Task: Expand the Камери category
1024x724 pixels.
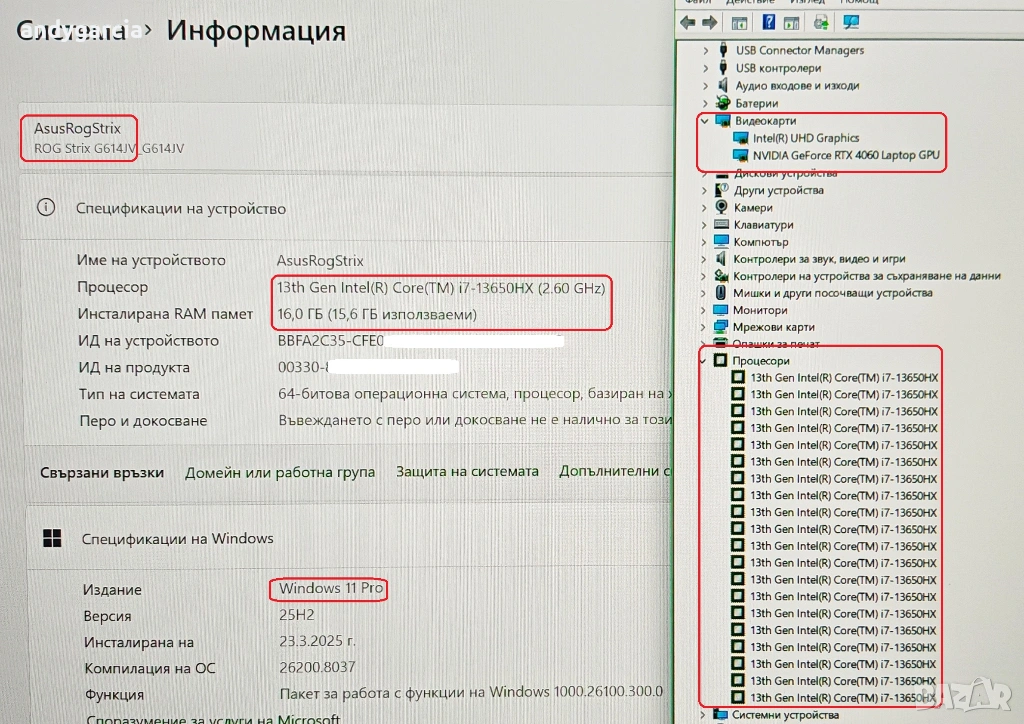Action: [x=706, y=207]
